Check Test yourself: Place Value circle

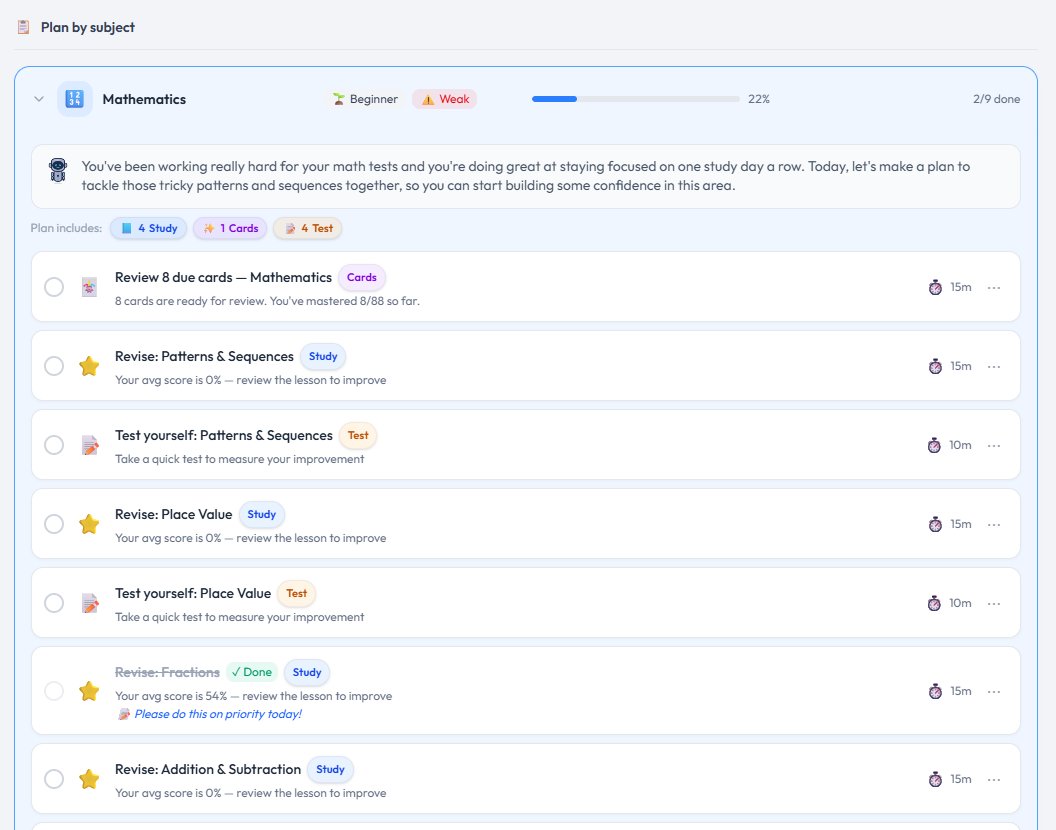54,603
